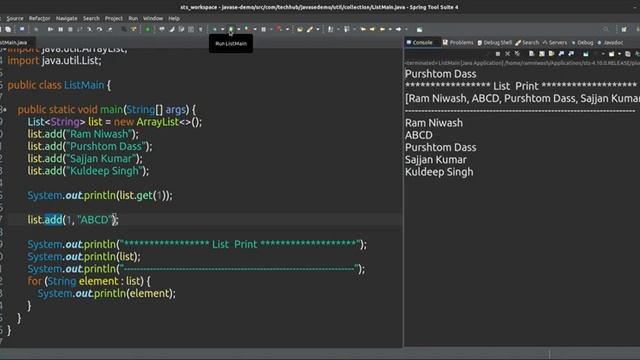The height and width of the screenshot is (360, 640).
Task: Click the Coverage launch icon in the main toolbar
Action: [247, 29]
